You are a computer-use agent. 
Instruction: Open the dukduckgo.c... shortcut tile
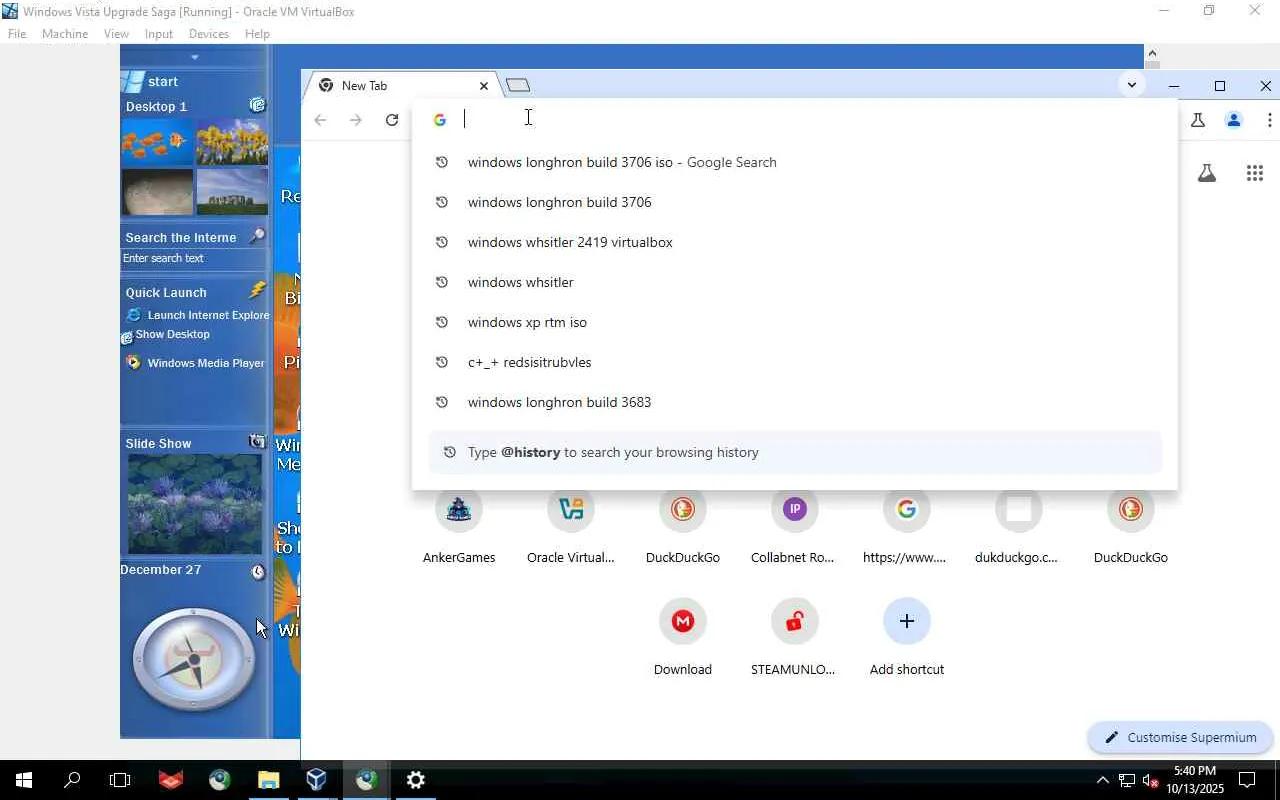(1018, 525)
